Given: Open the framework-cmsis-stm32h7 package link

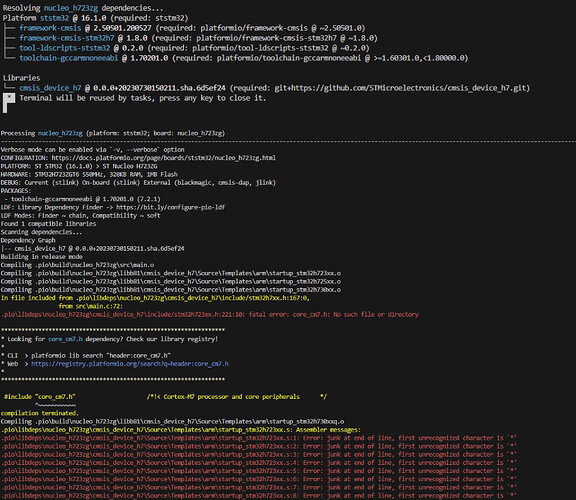Looking at the screenshot, I should click(67, 38).
